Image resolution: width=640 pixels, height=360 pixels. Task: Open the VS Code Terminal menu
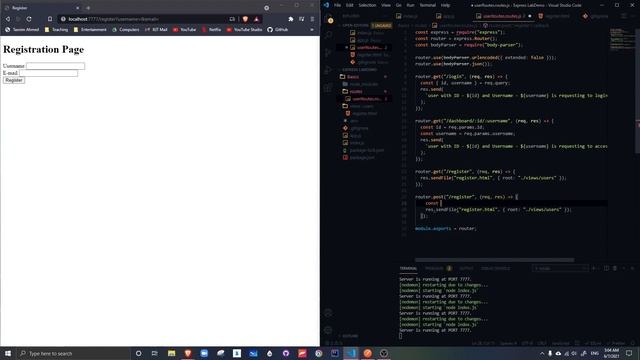(x=427, y=5)
